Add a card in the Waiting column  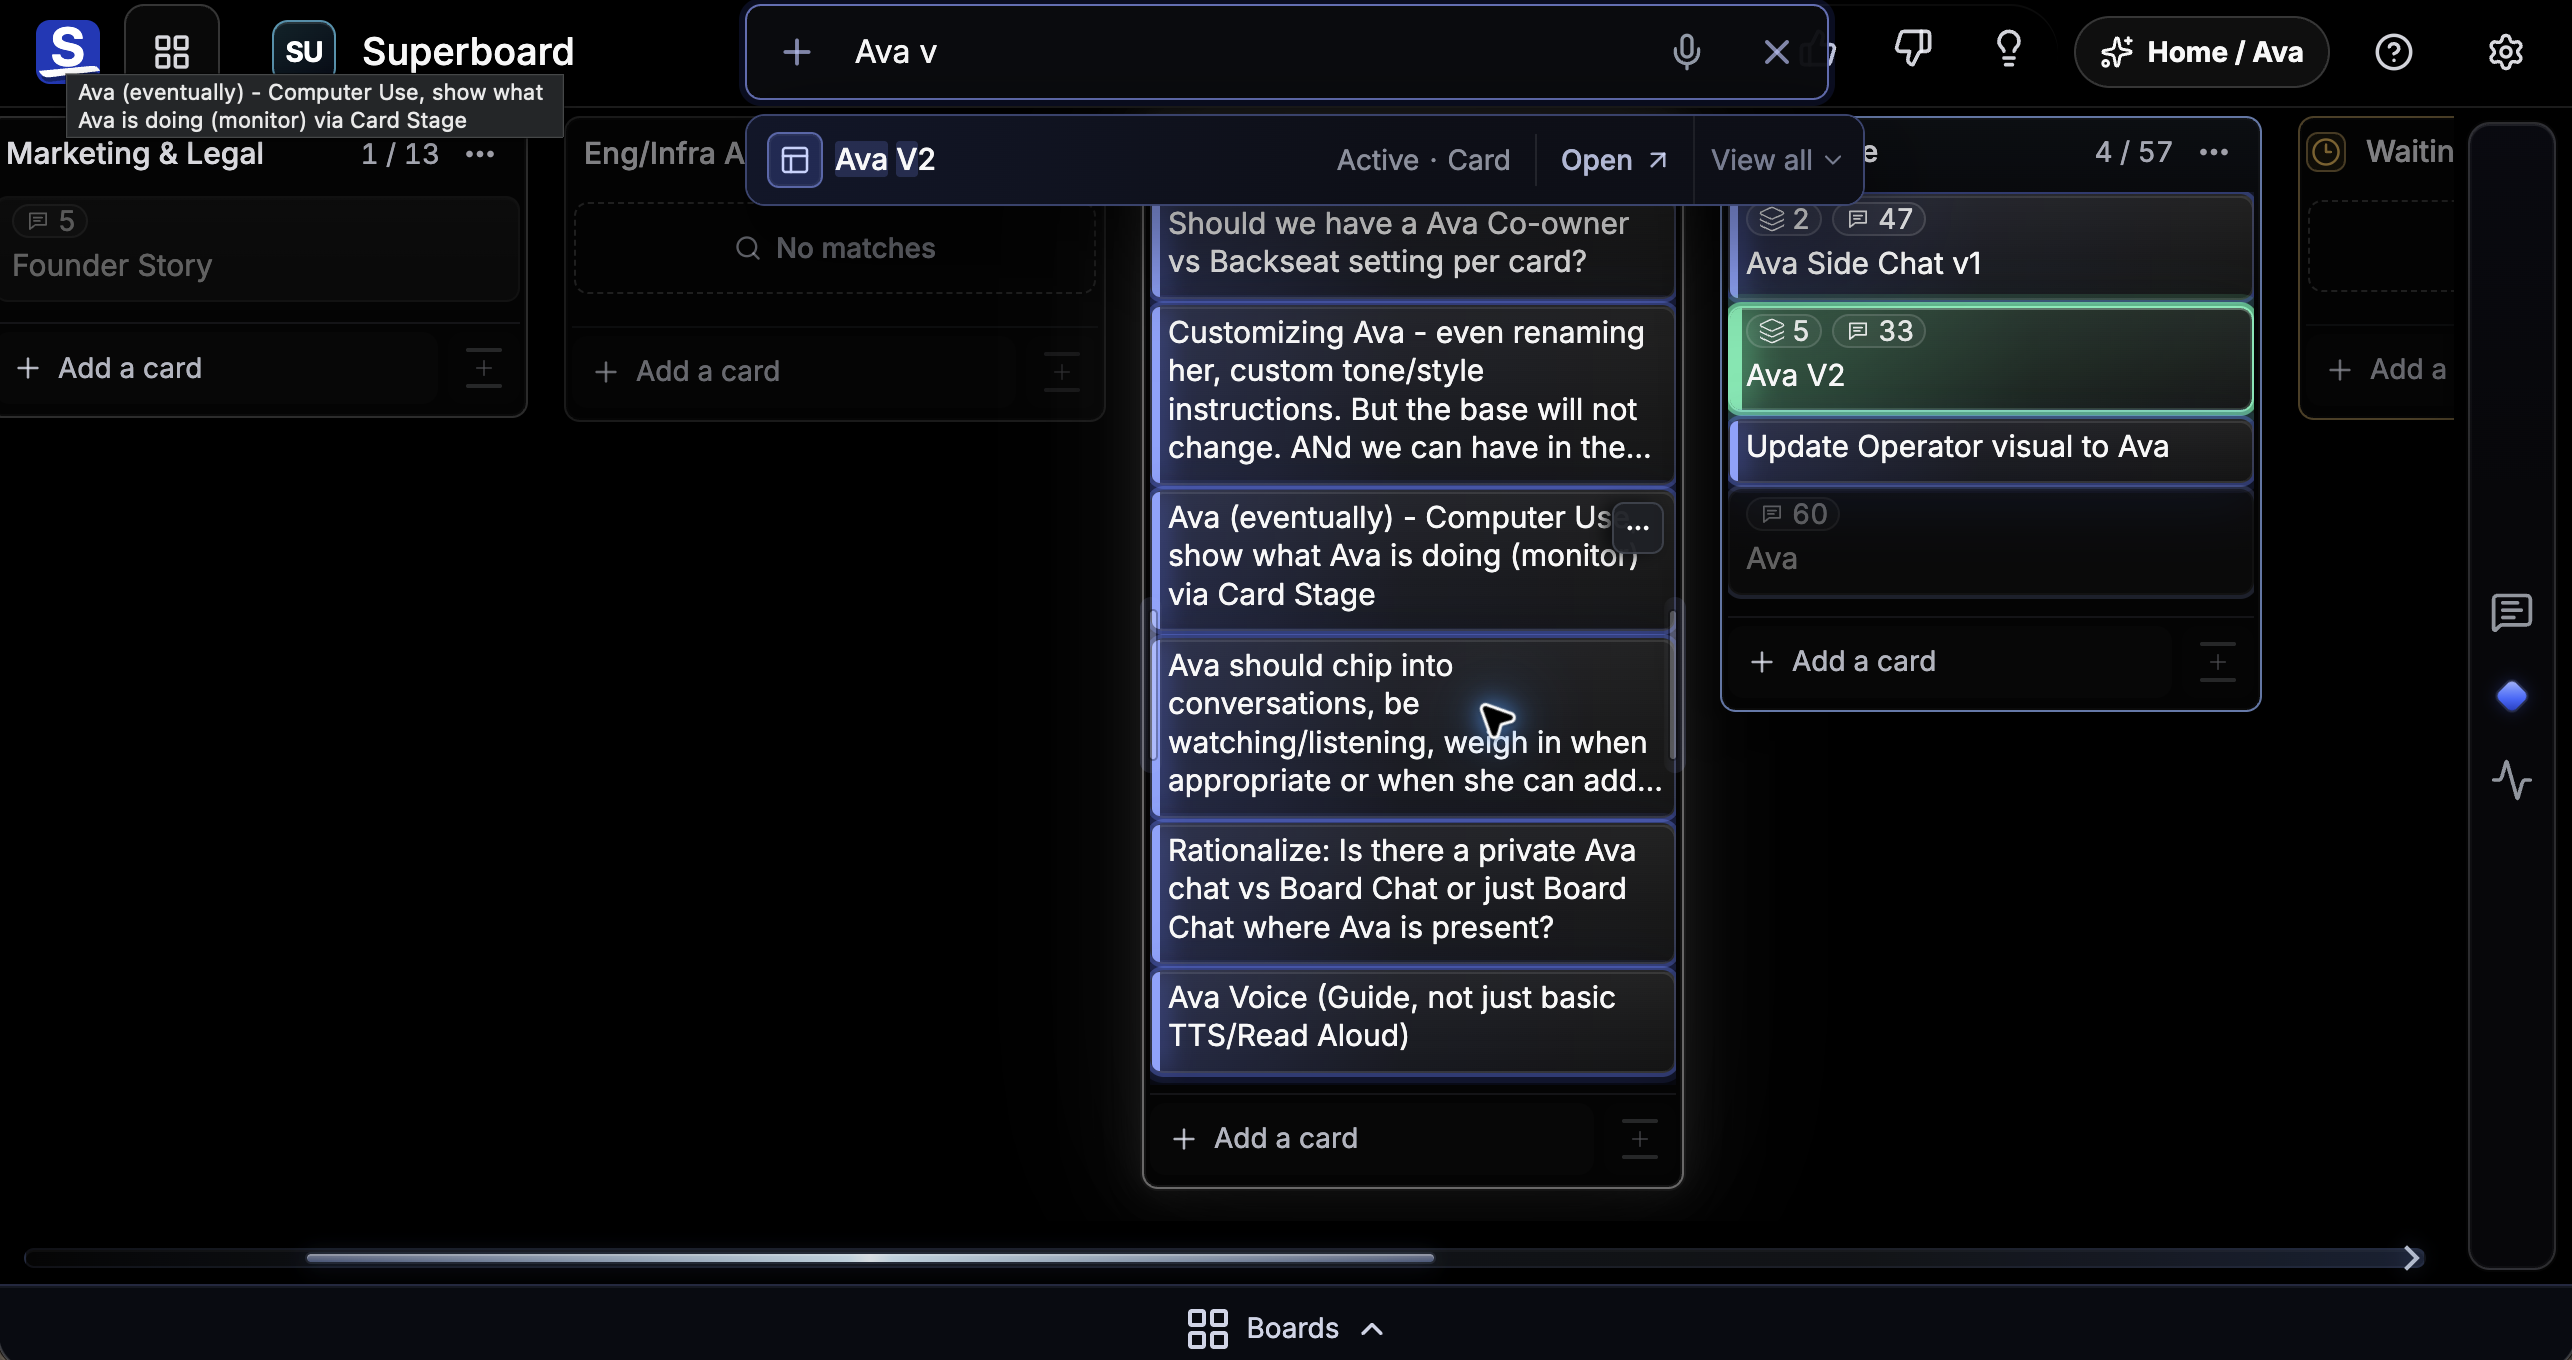pyautogui.click(x=2390, y=369)
